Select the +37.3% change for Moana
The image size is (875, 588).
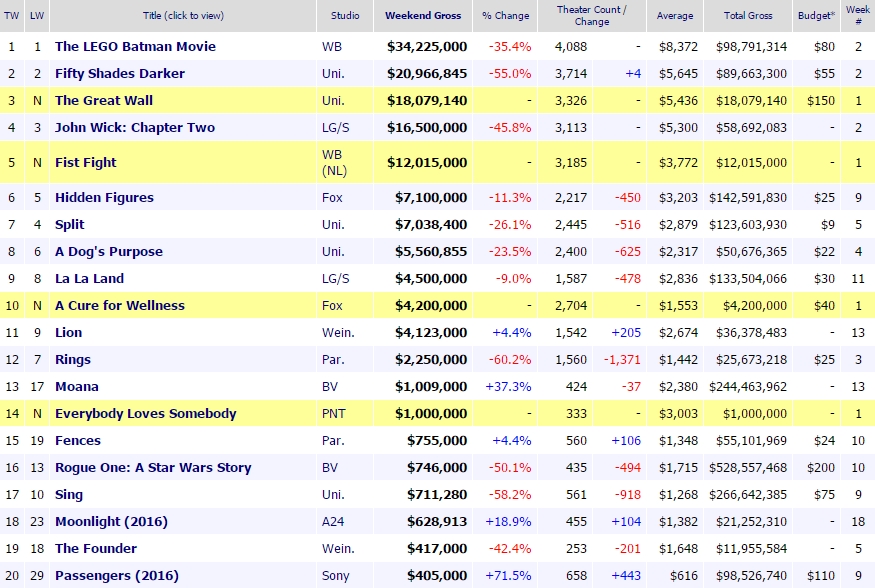click(x=508, y=387)
